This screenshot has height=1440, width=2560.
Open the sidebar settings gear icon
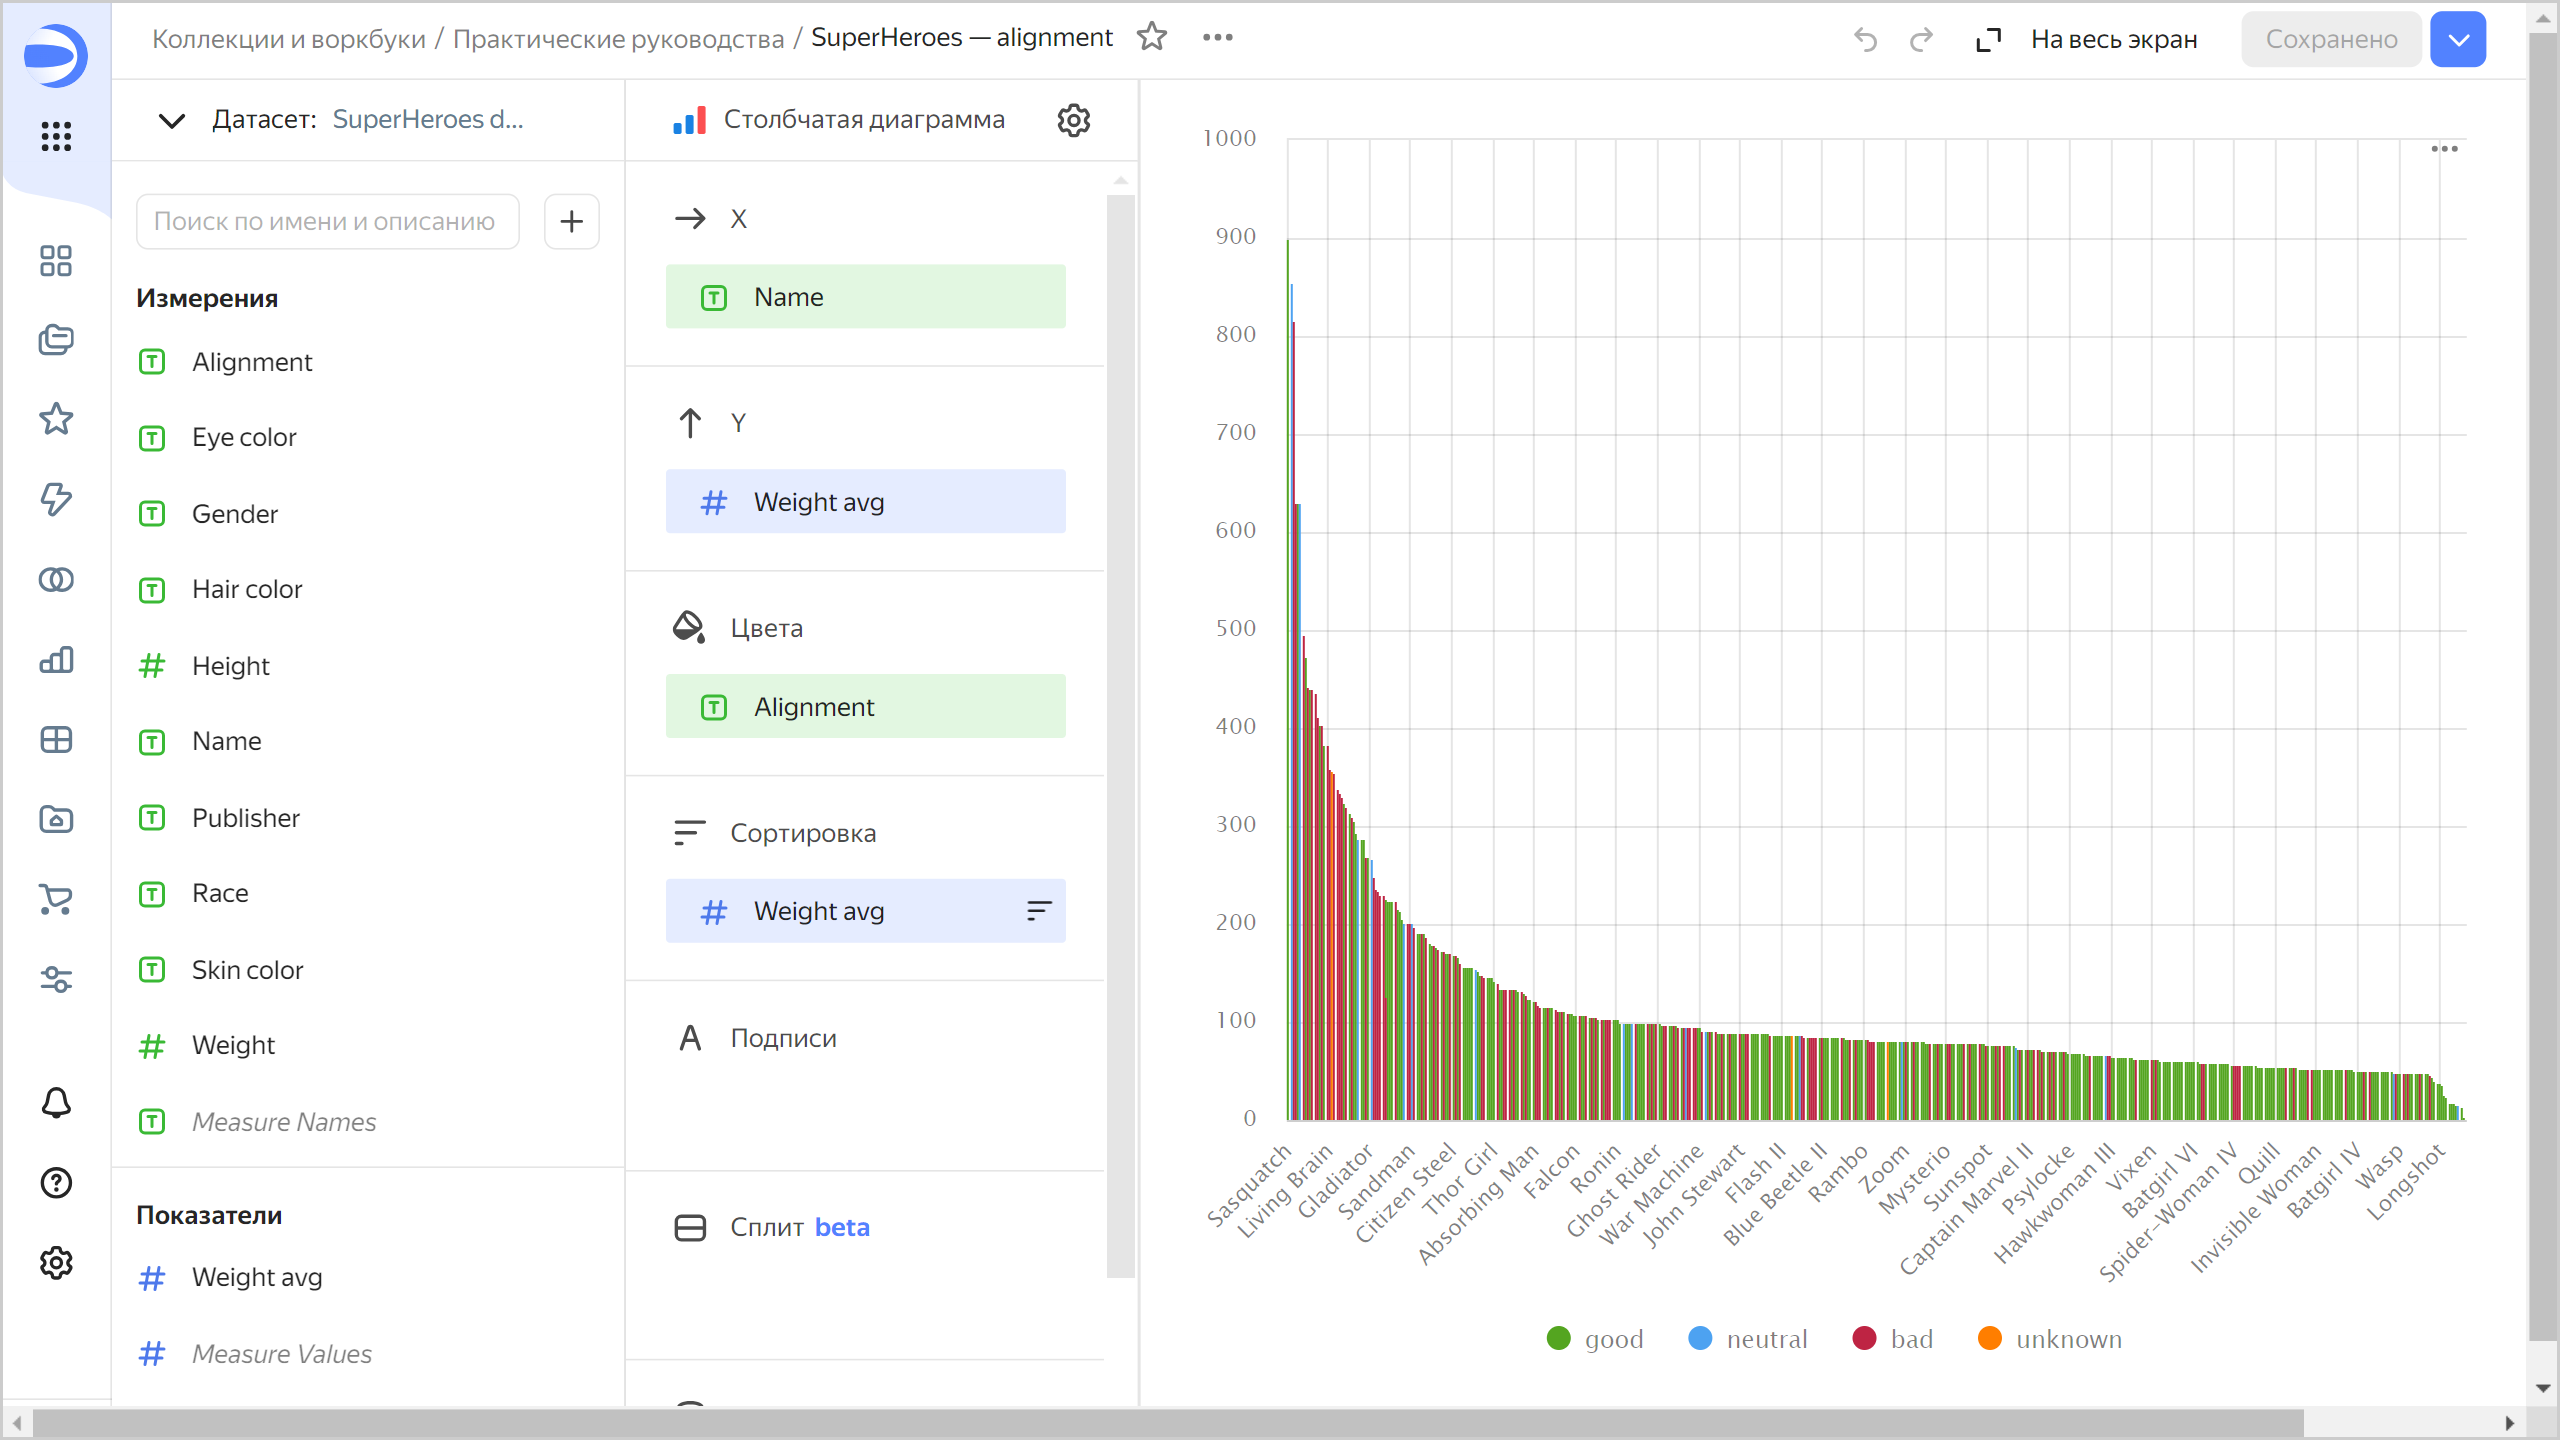pos(56,1263)
